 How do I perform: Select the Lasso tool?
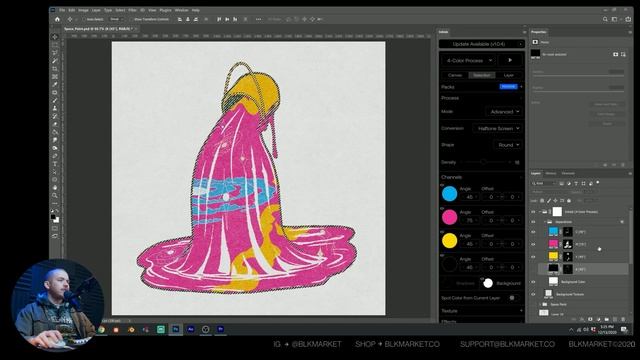tap(55, 53)
